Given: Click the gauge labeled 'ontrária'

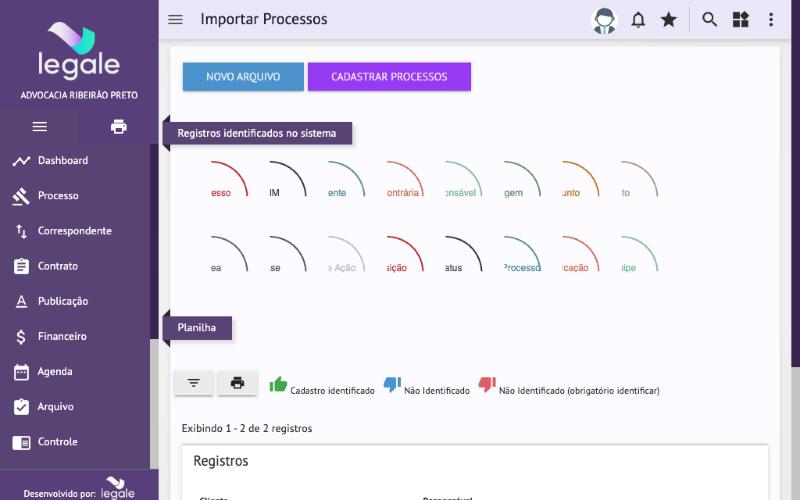Looking at the screenshot, I should pyautogui.click(x=405, y=180).
